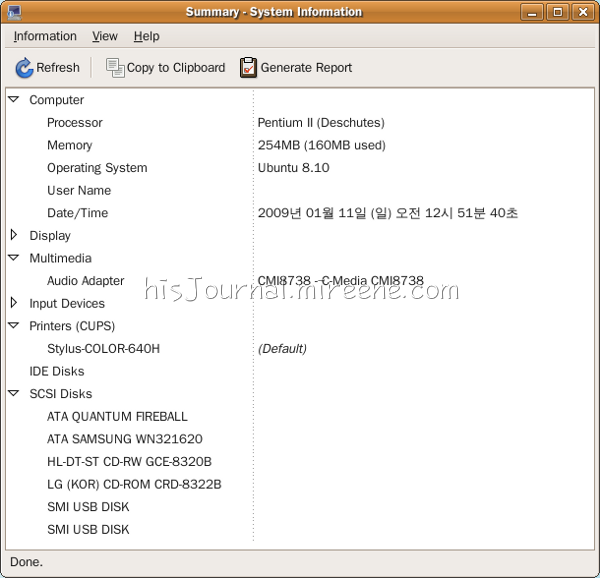This screenshot has height=578, width=600.
Task: Close the System Information window
Action: [583, 13]
